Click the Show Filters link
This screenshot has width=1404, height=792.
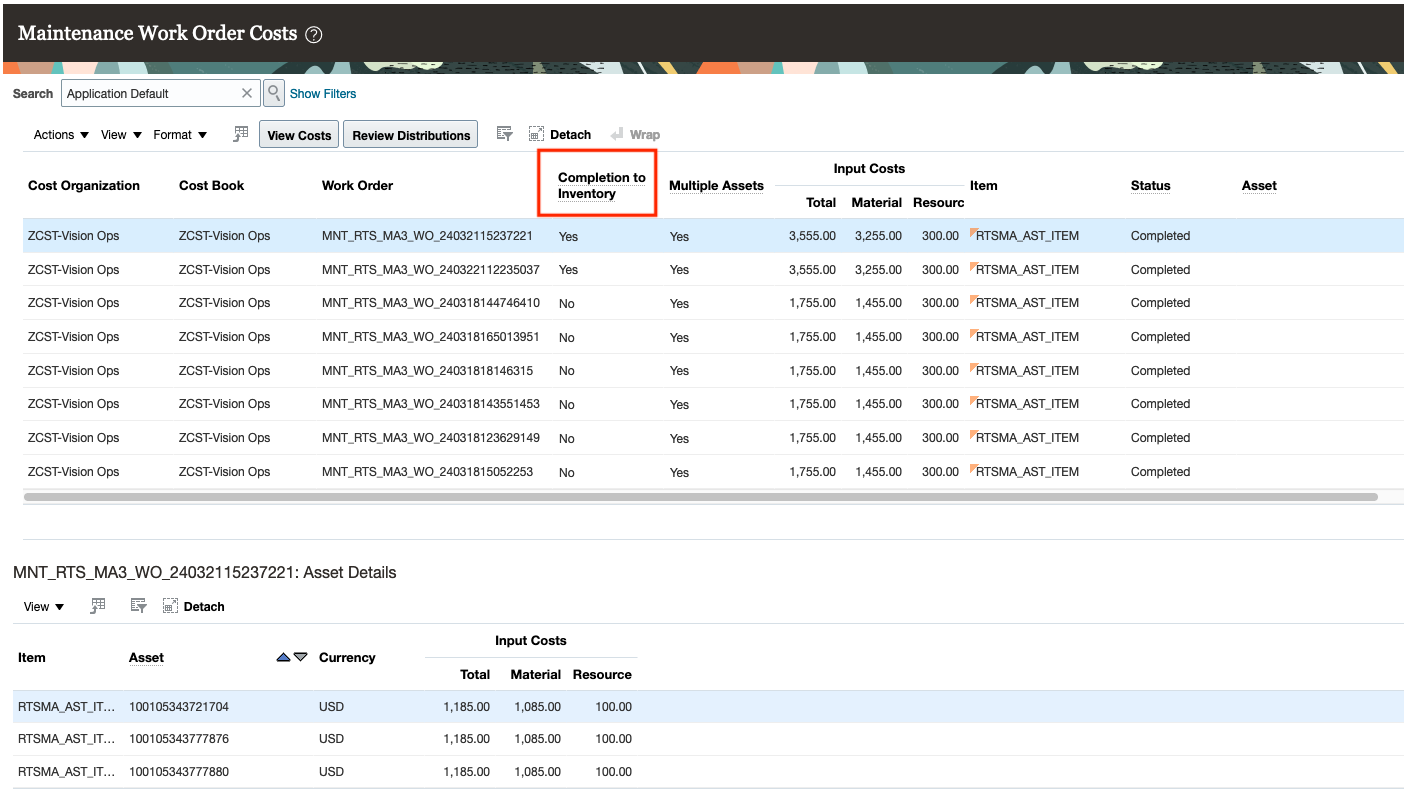point(323,93)
